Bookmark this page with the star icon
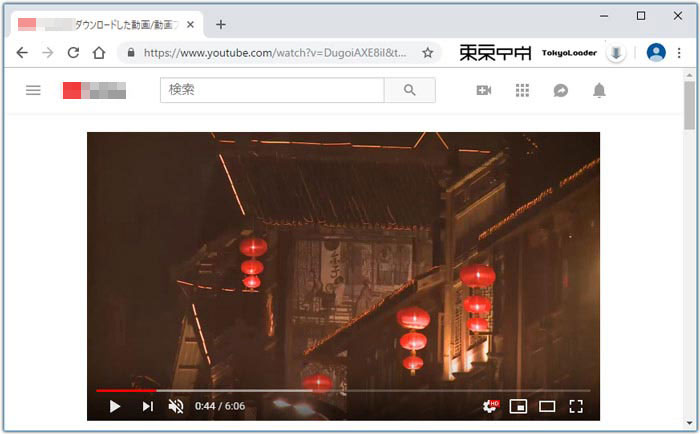This screenshot has height=434, width=700. [428, 53]
